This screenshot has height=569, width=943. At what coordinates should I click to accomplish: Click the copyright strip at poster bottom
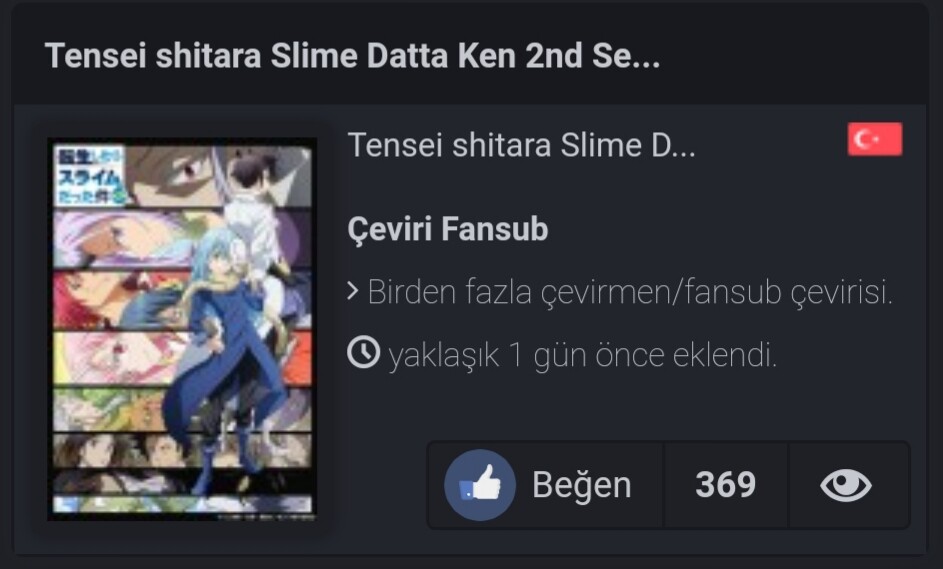click(265, 516)
